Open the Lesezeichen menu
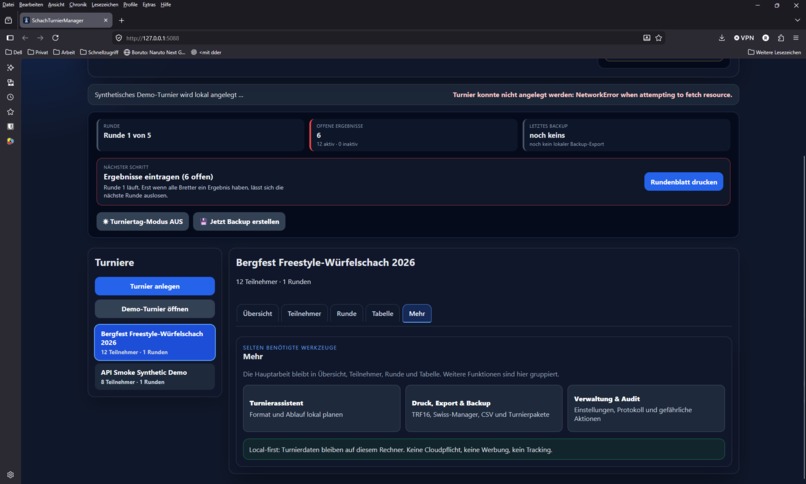806x484 pixels. 104,5
